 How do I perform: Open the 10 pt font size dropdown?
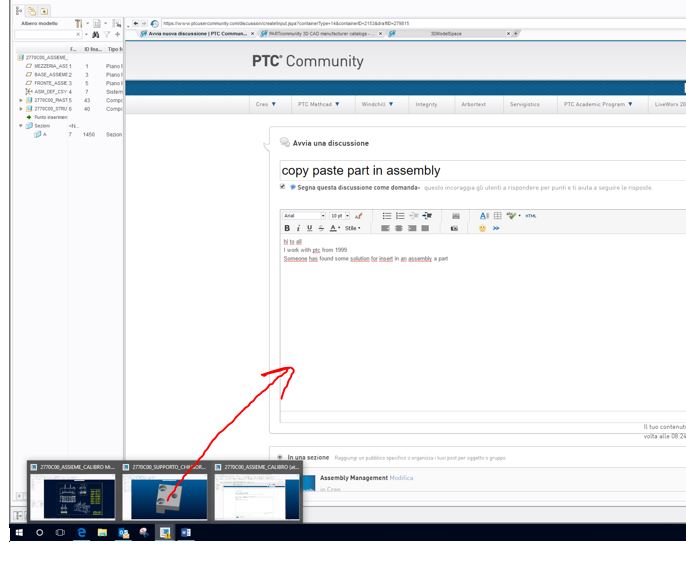pos(340,216)
